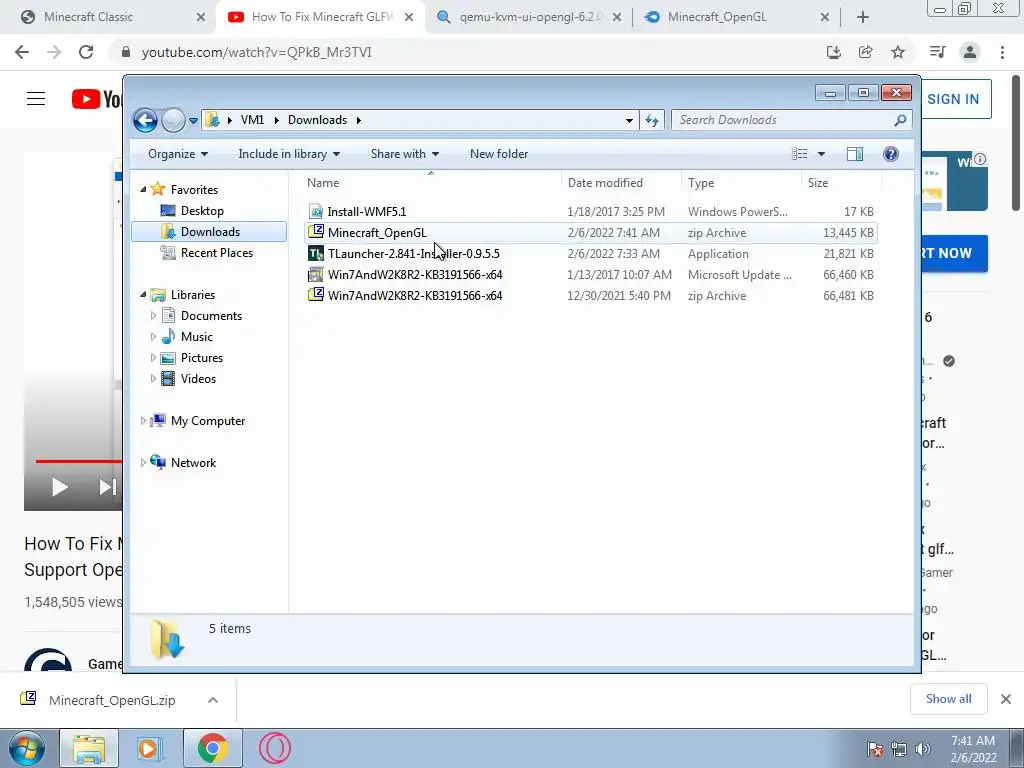The image size is (1024, 768).
Task: Toggle the preview pane
Action: point(854,154)
